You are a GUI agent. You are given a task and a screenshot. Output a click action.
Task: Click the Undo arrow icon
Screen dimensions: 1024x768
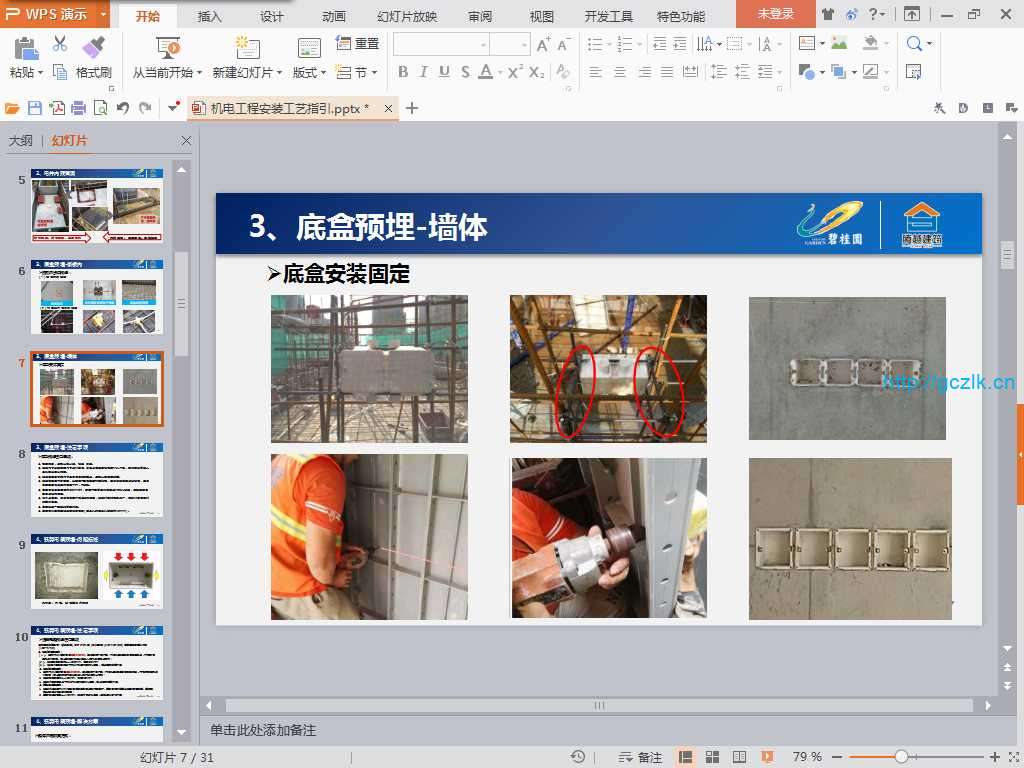coord(123,108)
